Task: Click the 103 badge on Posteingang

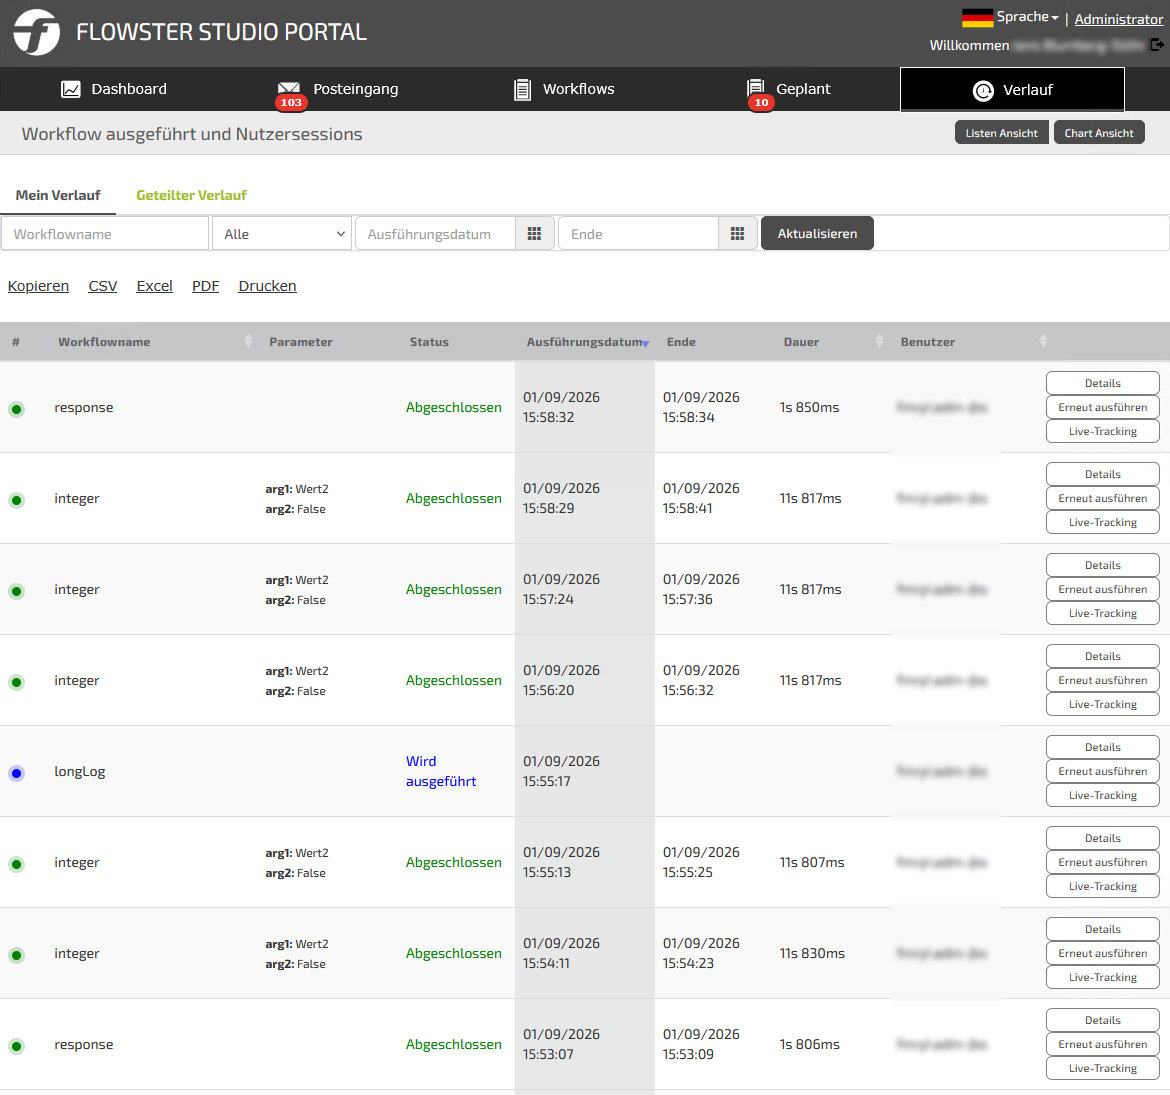Action: coord(291,103)
